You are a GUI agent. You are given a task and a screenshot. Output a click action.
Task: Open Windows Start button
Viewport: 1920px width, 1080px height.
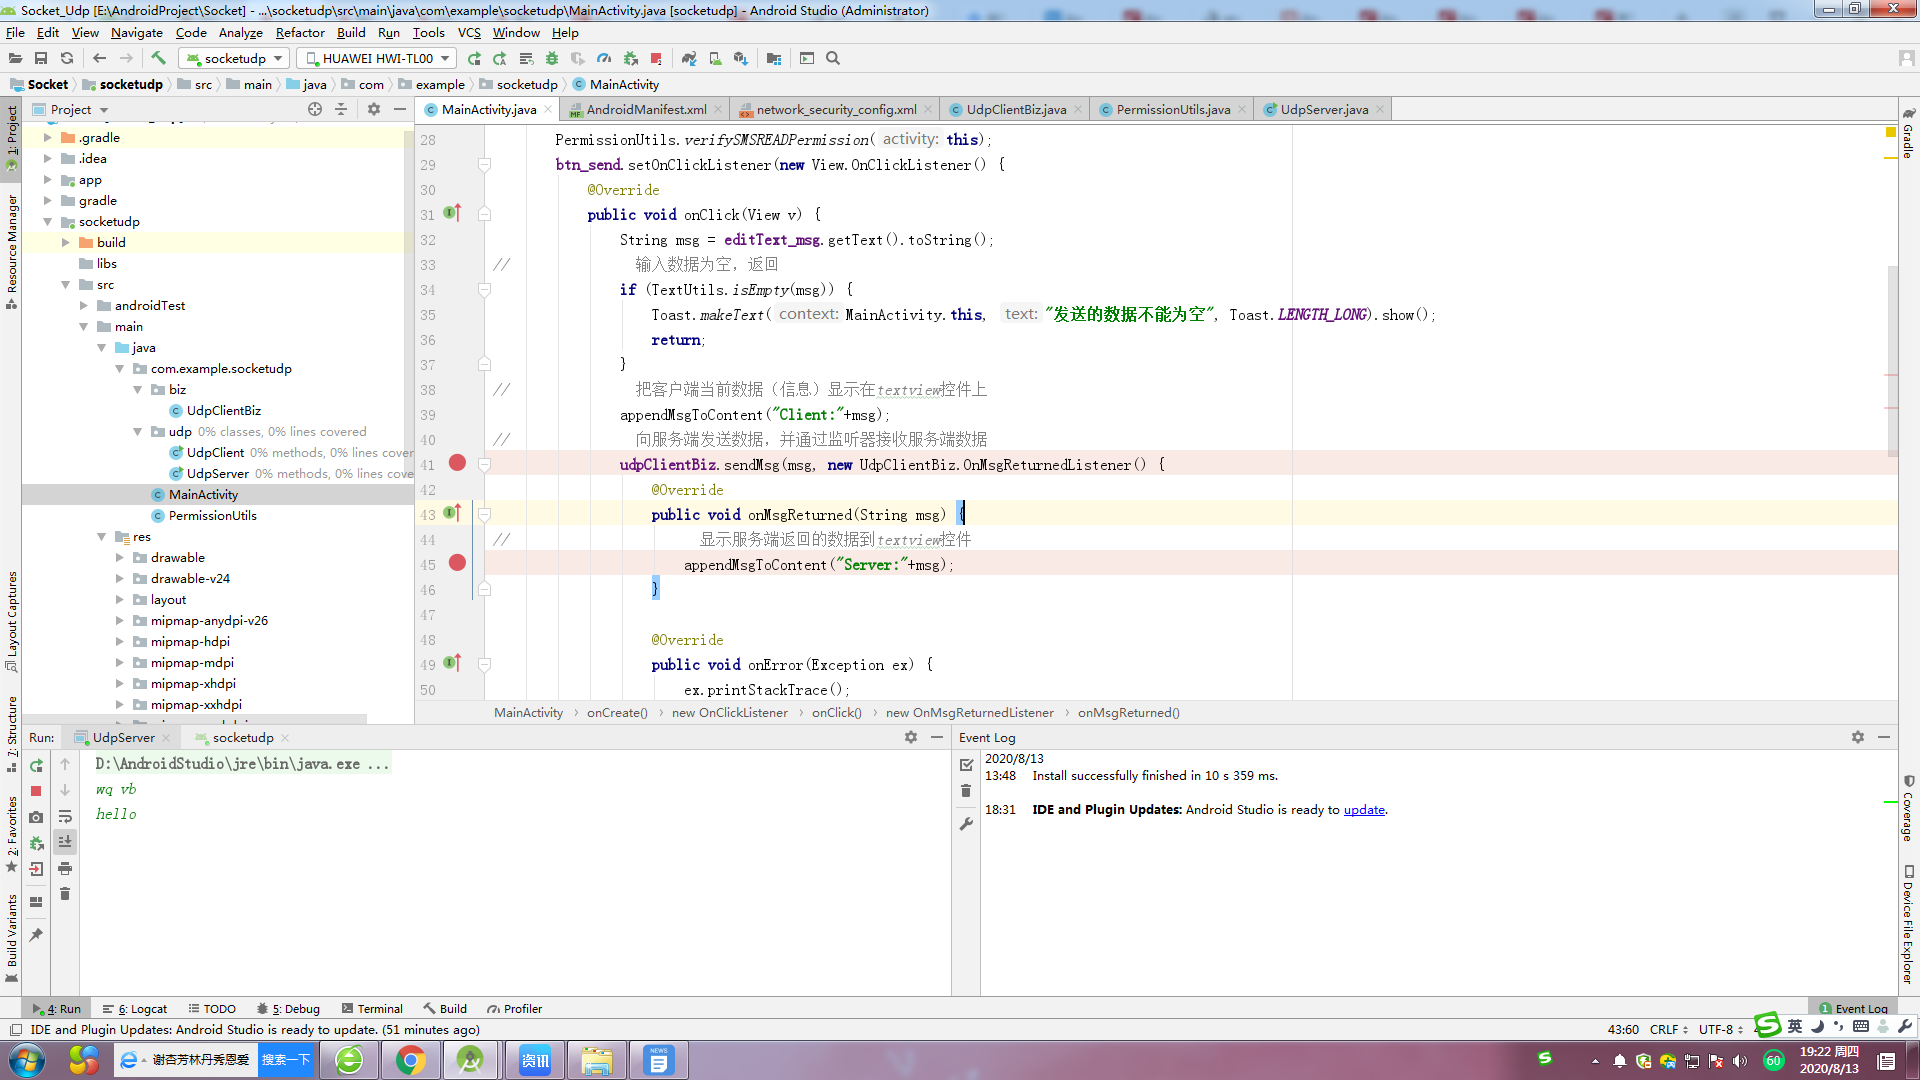(27, 1060)
